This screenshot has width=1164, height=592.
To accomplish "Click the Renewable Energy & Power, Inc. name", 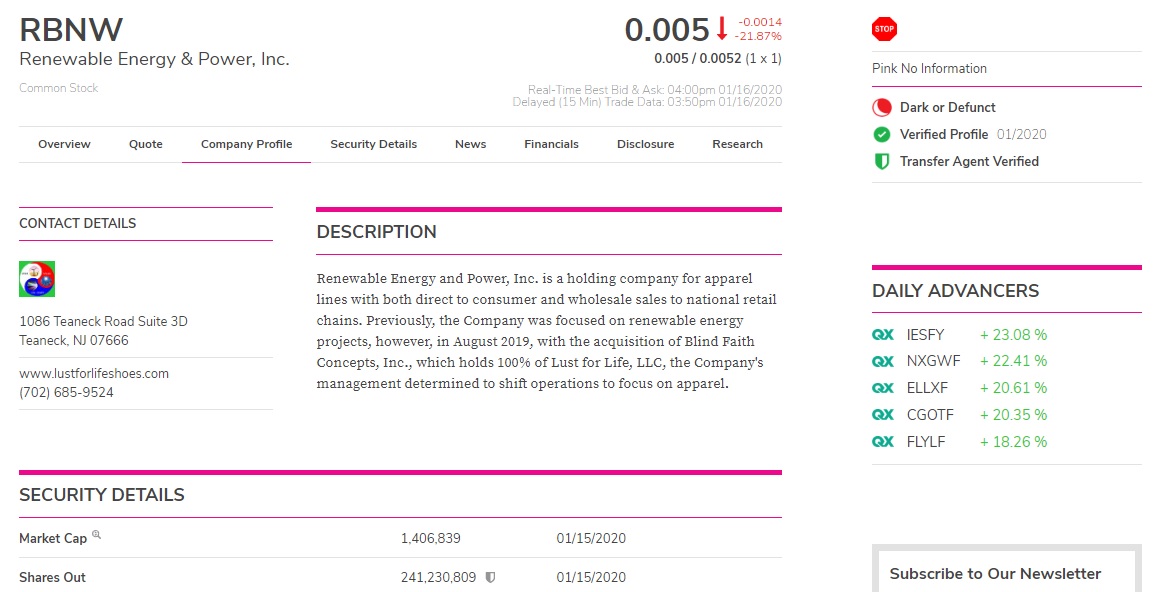I will (154, 59).
